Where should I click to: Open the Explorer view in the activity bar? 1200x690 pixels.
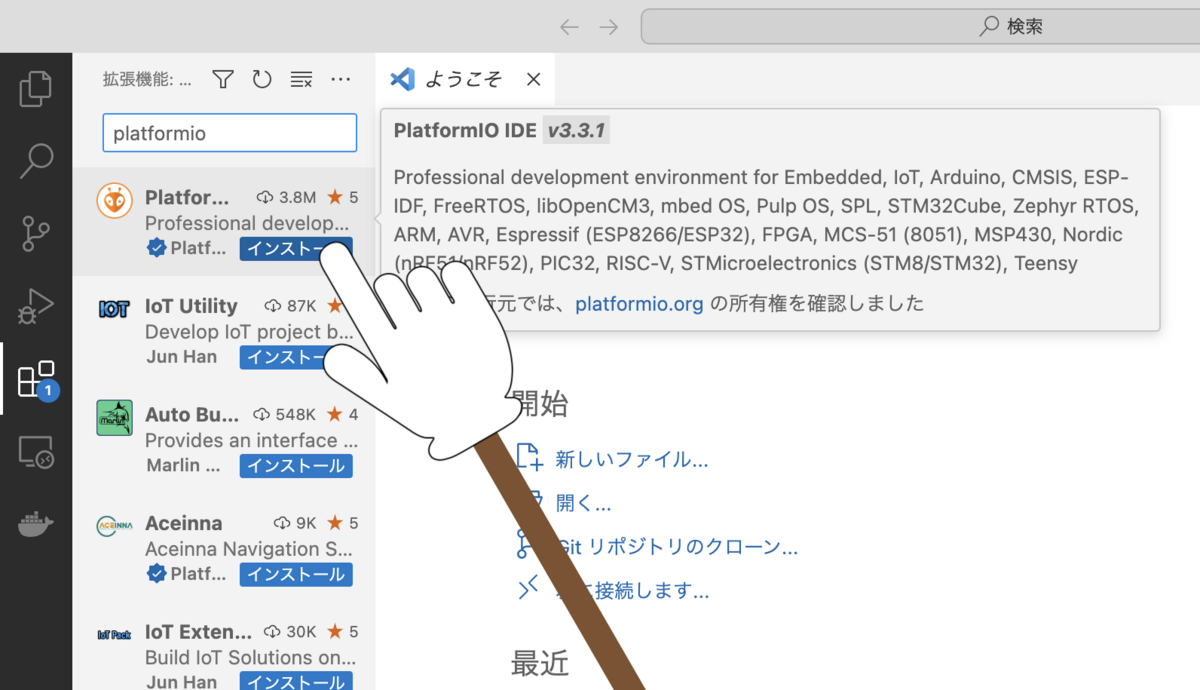pyautogui.click(x=36, y=88)
